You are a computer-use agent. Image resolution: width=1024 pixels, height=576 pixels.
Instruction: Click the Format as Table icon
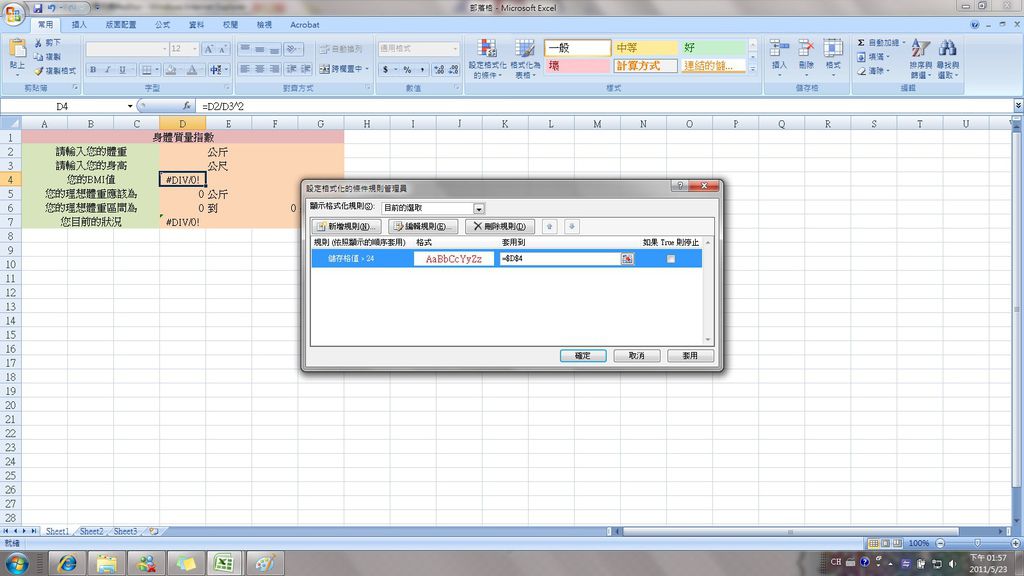(x=524, y=59)
